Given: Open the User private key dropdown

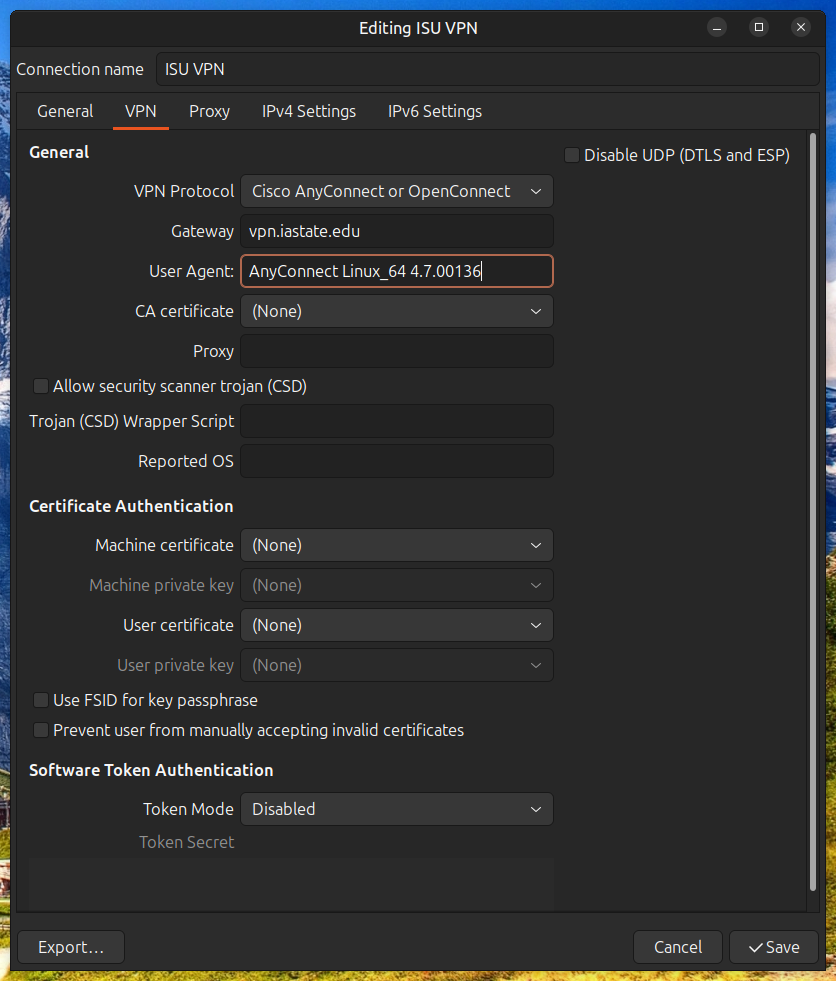Looking at the screenshot, I should (x=397, y=666).
